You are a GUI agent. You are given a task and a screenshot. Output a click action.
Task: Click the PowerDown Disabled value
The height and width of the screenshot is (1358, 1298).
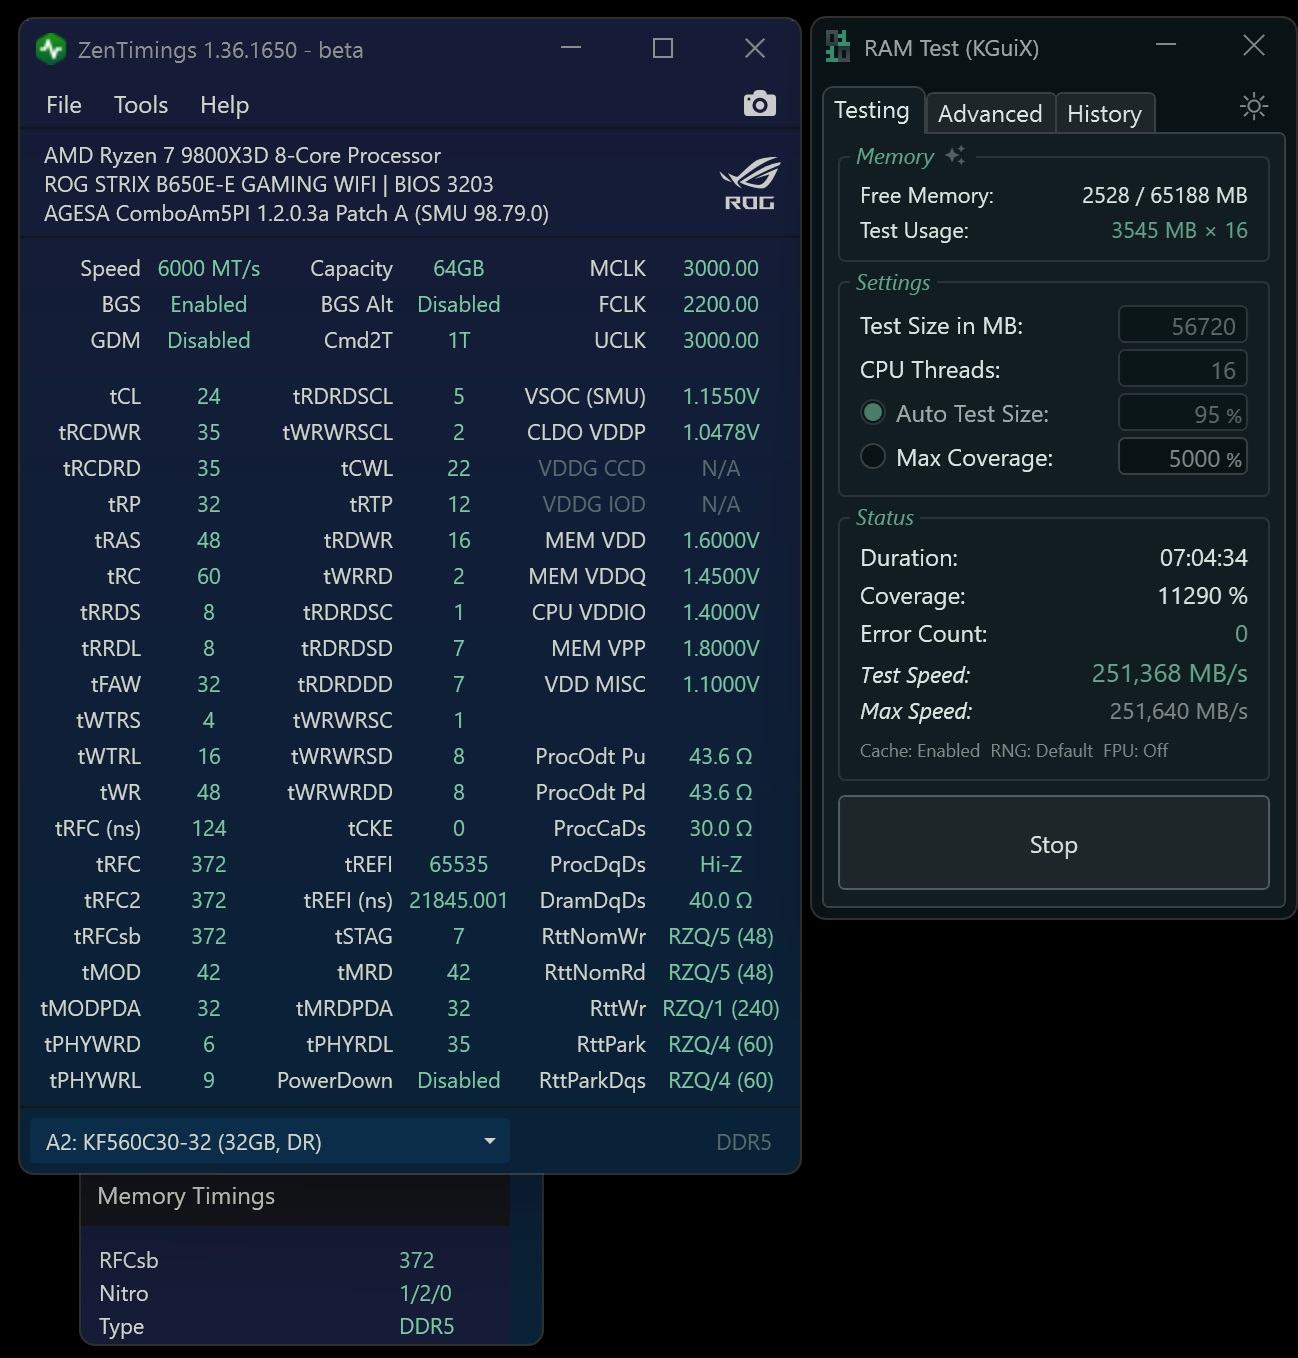click(458, 1080)
